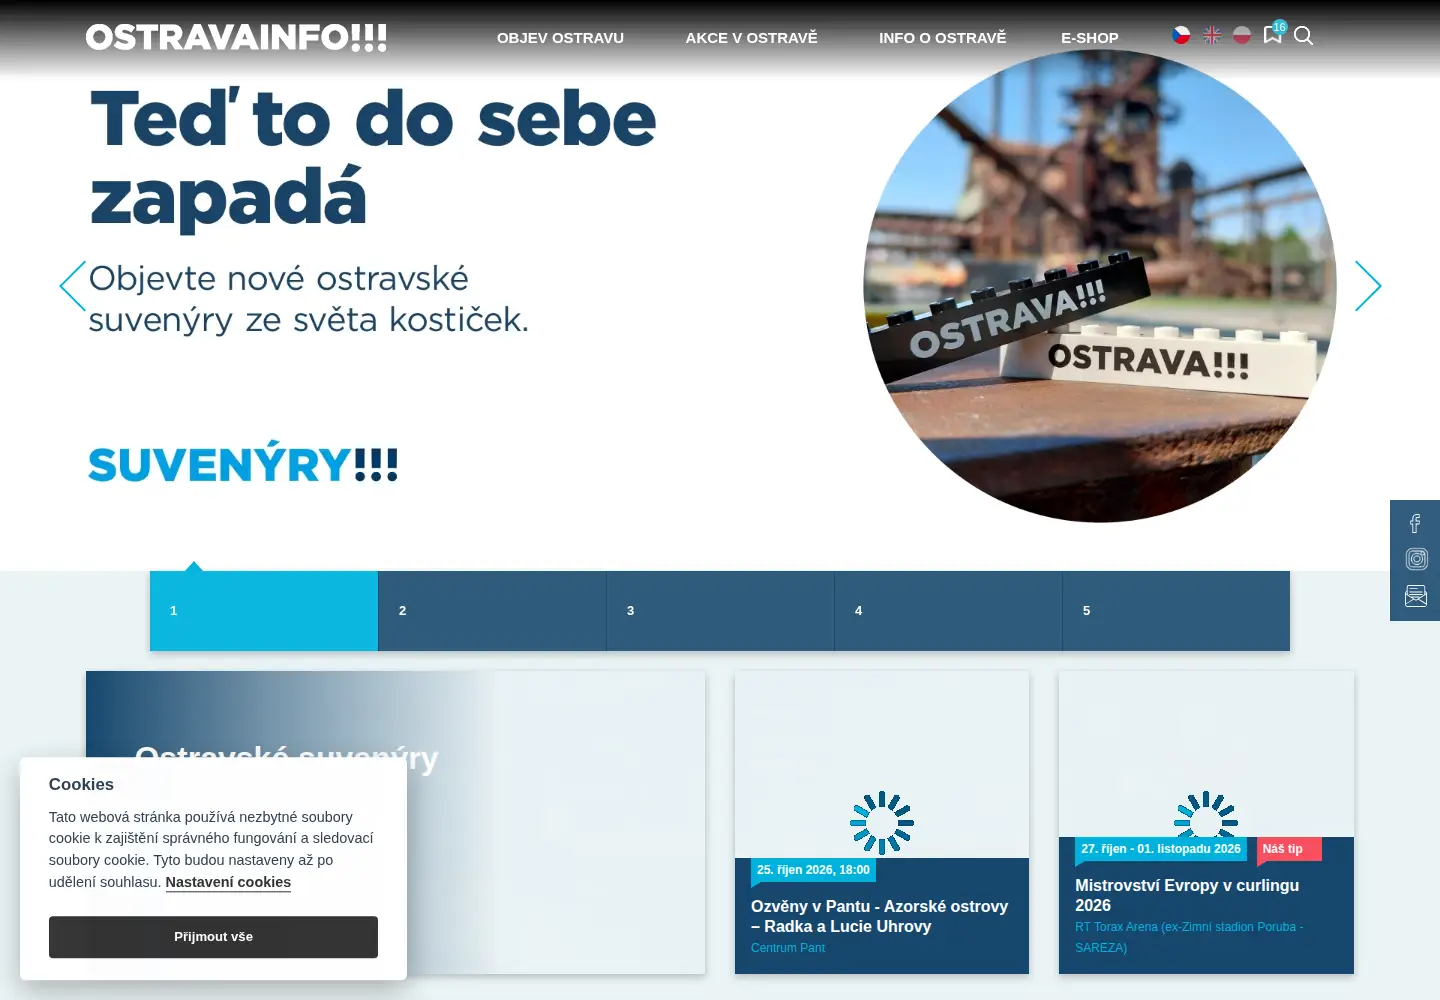
Task: Open Mistrovství Evropy v curlingu 2026 event
Action: click(1187, 895)
